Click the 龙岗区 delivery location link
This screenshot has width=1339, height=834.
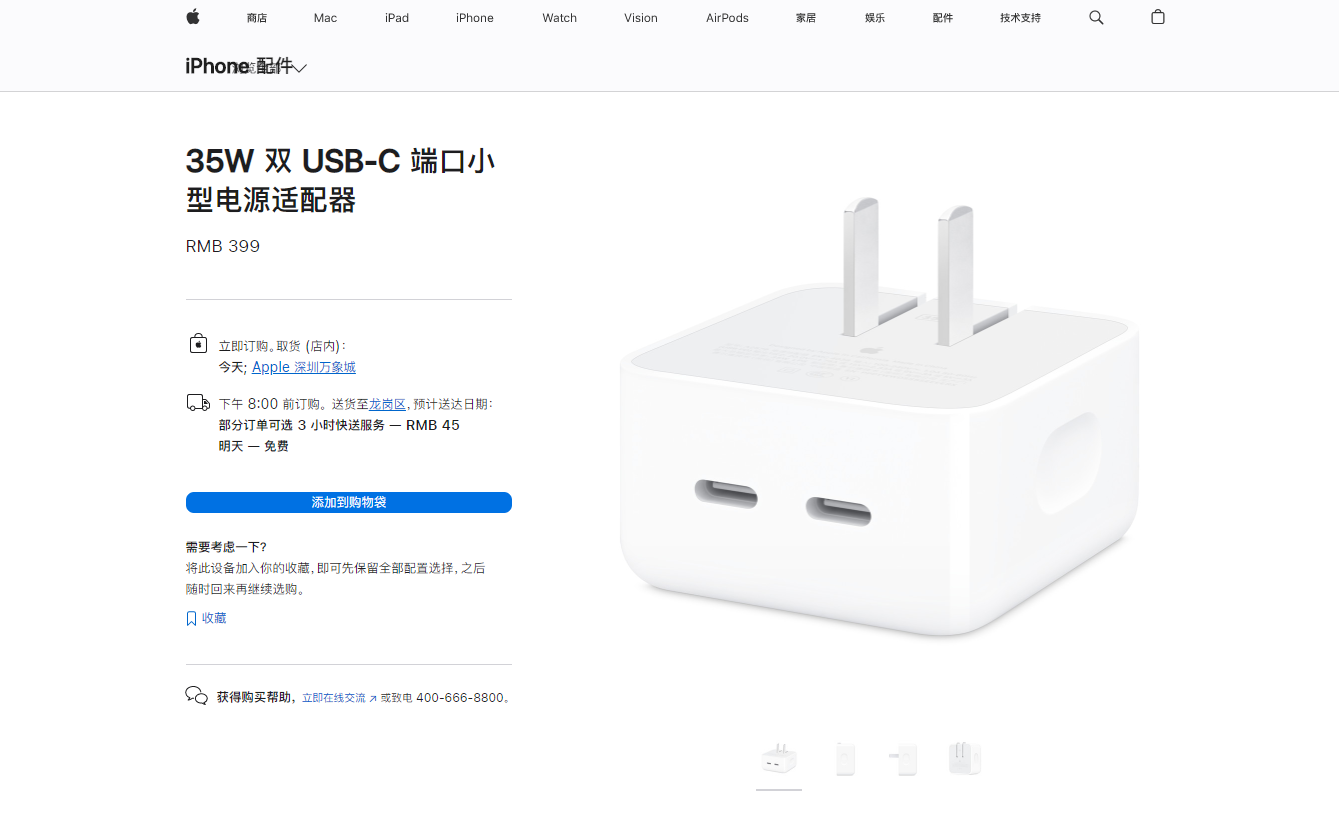pos(387,404)
